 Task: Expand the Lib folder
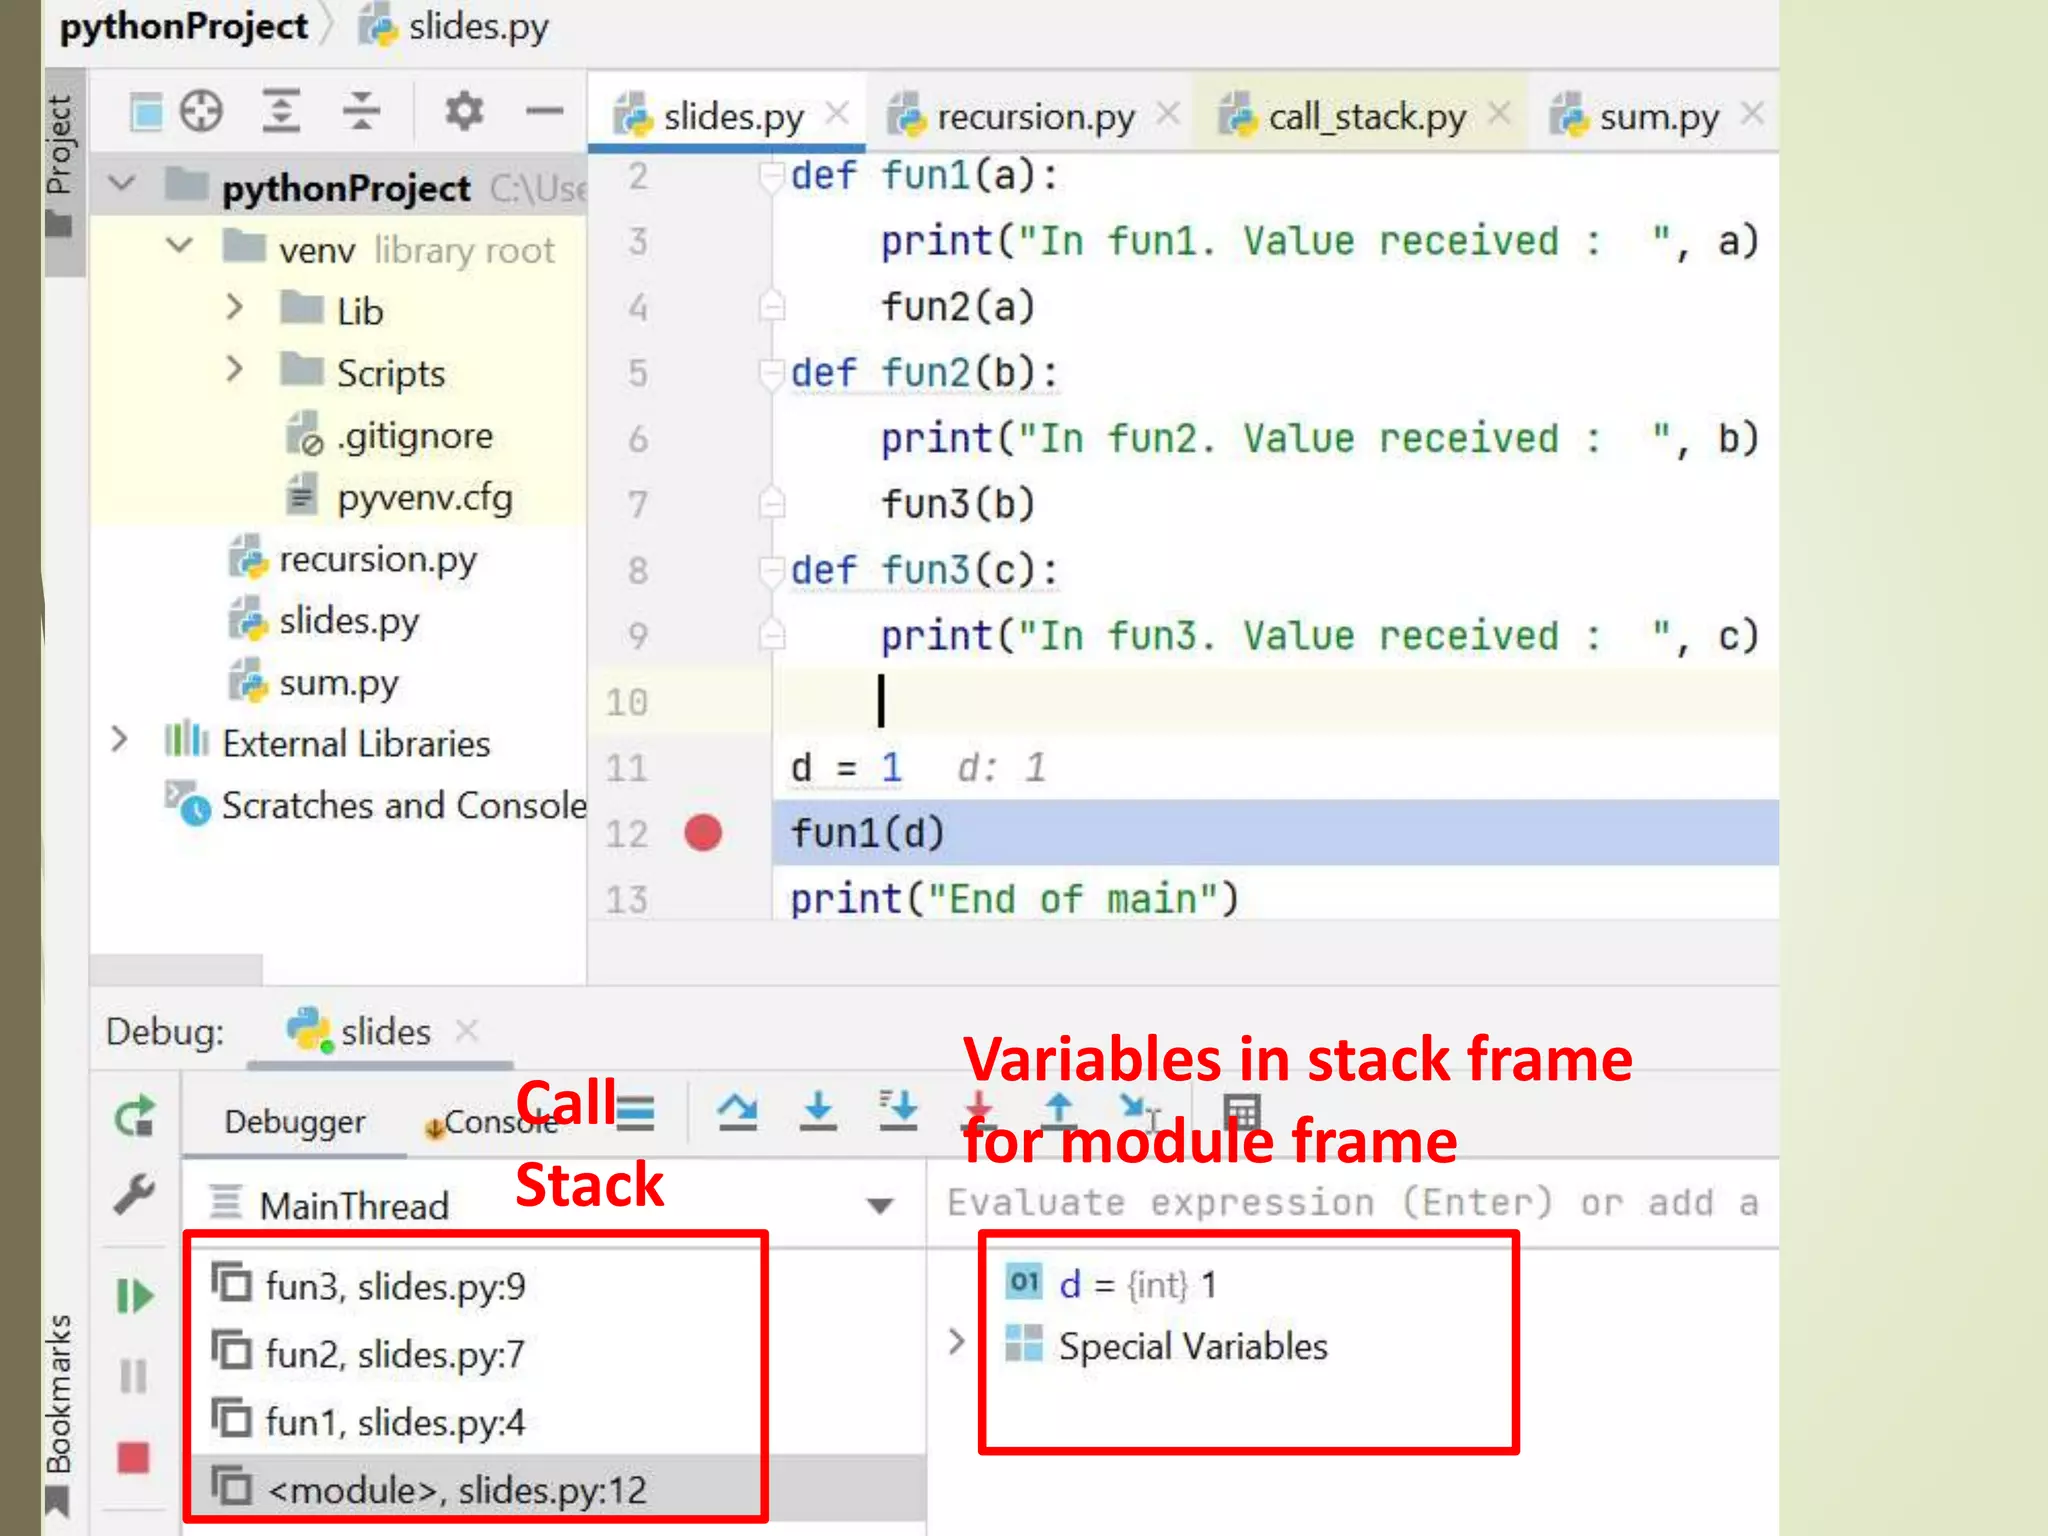[x=235, y=308]
